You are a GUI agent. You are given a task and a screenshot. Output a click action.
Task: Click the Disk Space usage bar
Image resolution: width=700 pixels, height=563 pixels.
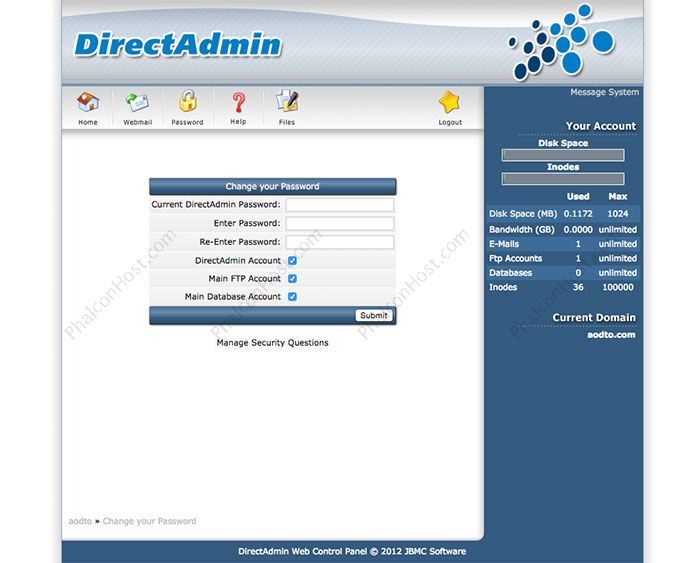click(563, 155)
